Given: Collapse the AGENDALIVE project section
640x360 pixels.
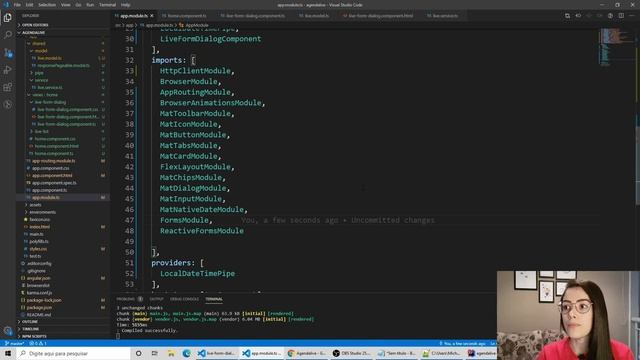Looking at the screenshot, I should coord(63,32).
